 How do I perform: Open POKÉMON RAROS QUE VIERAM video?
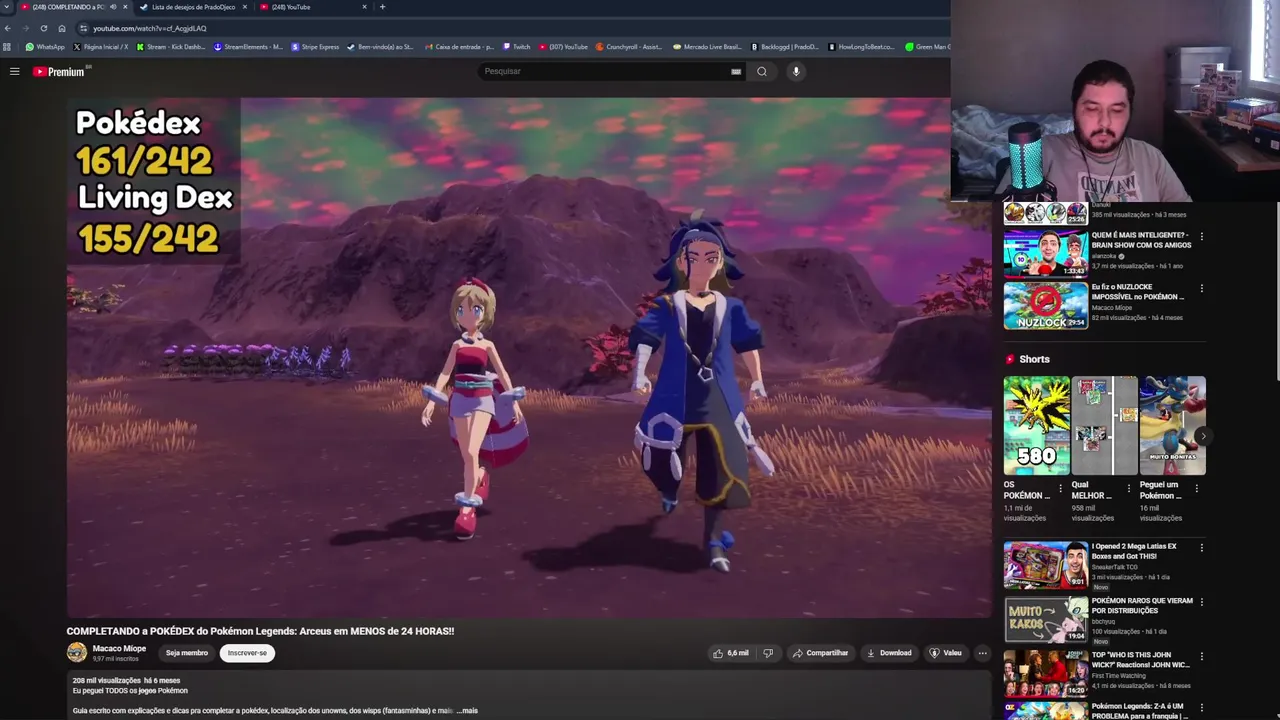pos(1045,620)
